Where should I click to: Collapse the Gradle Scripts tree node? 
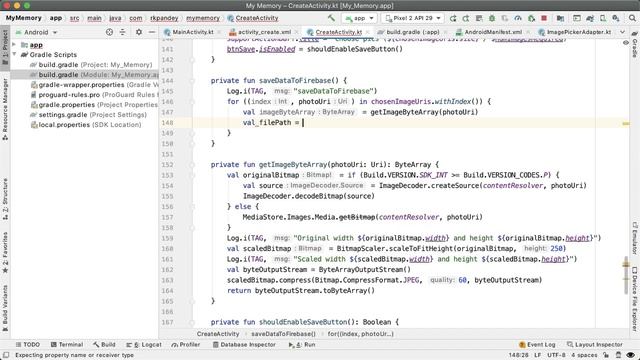coord(14,54)
